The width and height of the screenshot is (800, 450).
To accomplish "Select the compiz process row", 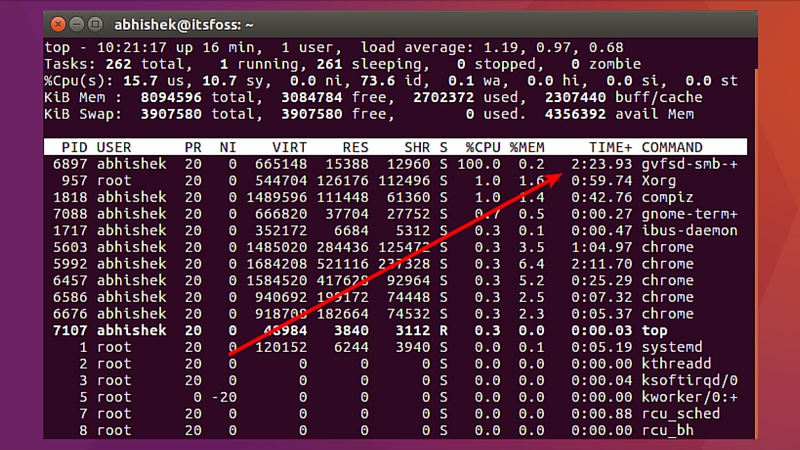I will pyautogui.click(x=395, y=197).
